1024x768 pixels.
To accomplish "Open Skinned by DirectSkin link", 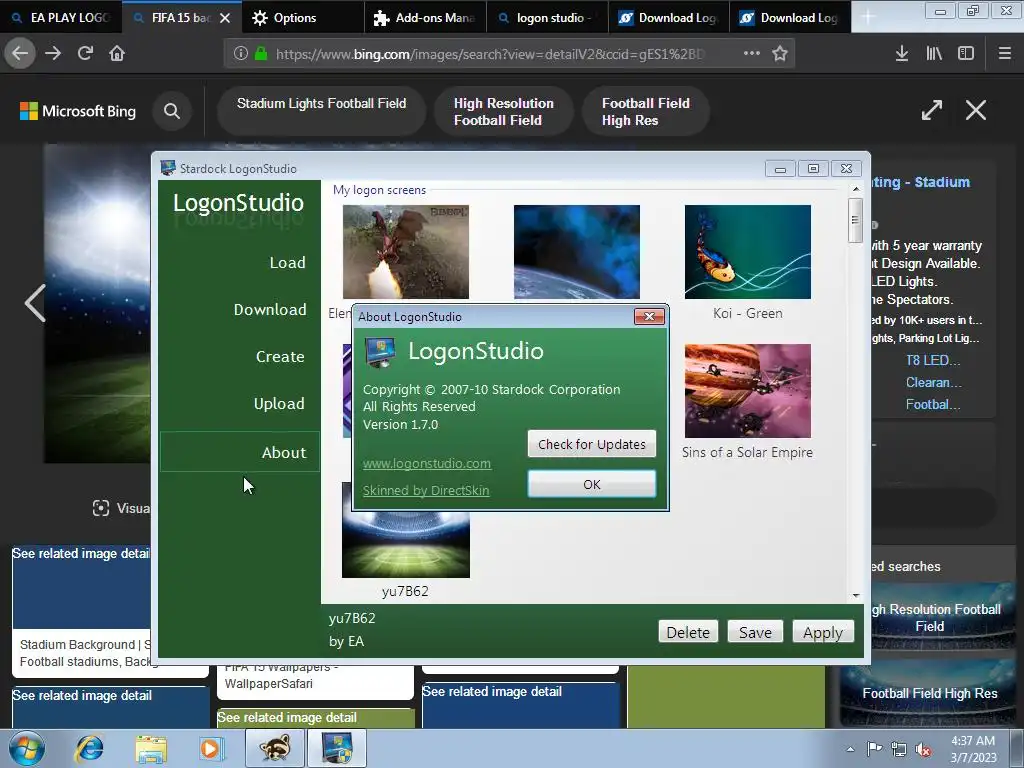I will click(426, 490).
